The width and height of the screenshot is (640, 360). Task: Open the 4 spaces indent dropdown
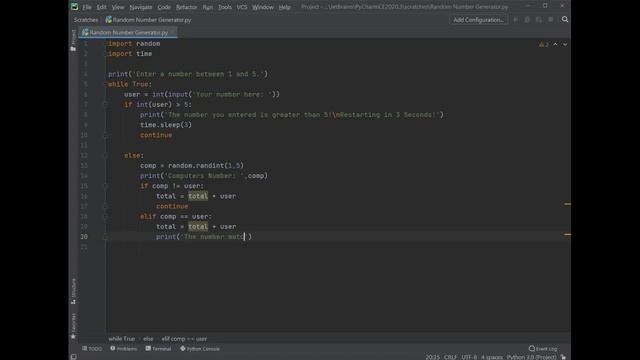coord(491,357)
